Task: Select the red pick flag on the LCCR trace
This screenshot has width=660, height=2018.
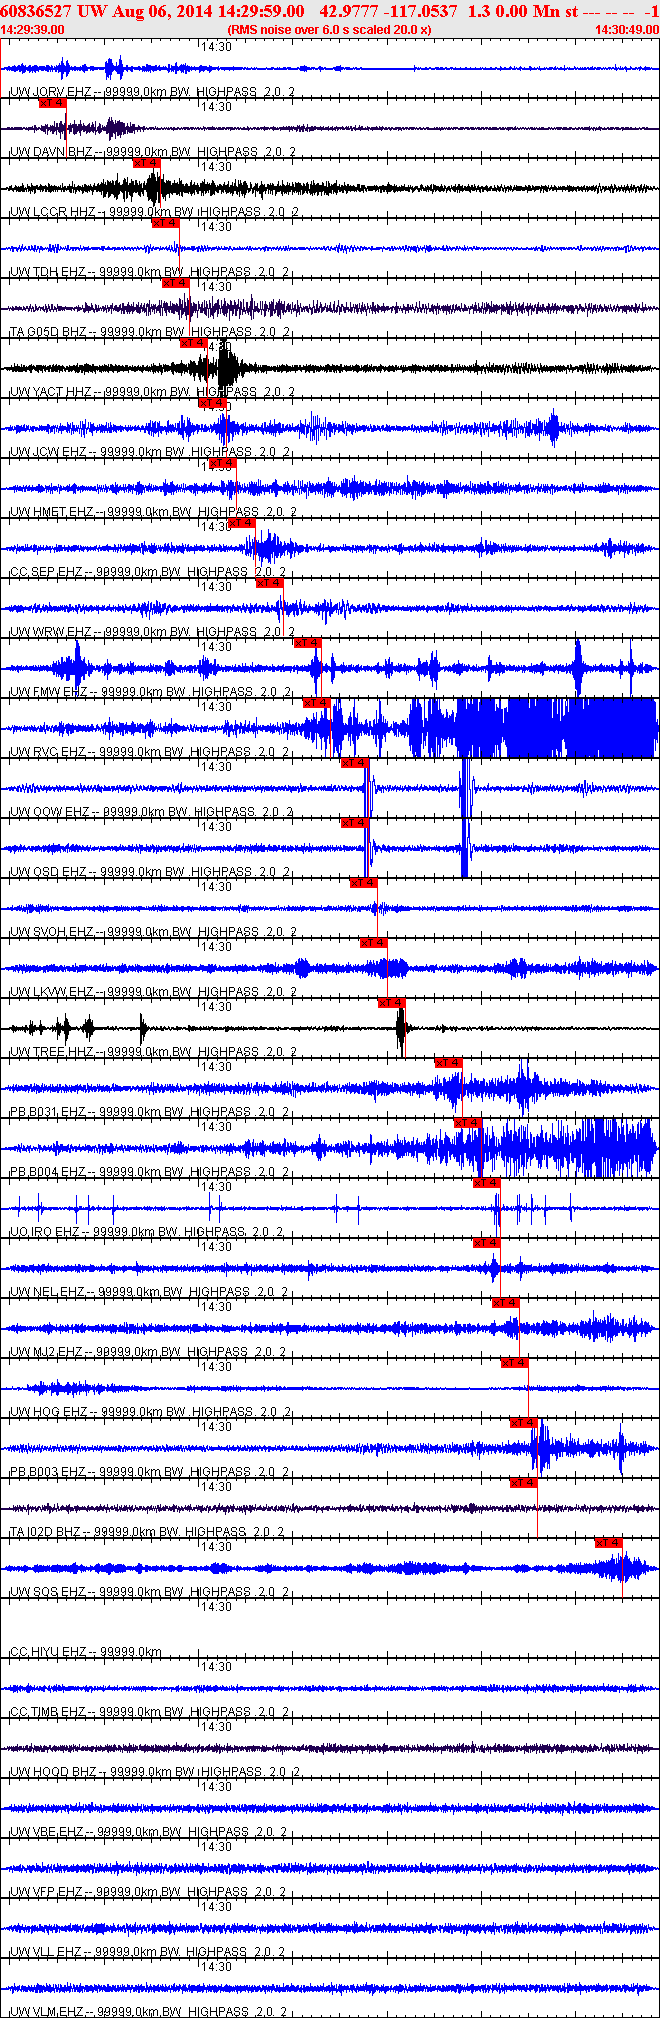Action: click(146, 163)
